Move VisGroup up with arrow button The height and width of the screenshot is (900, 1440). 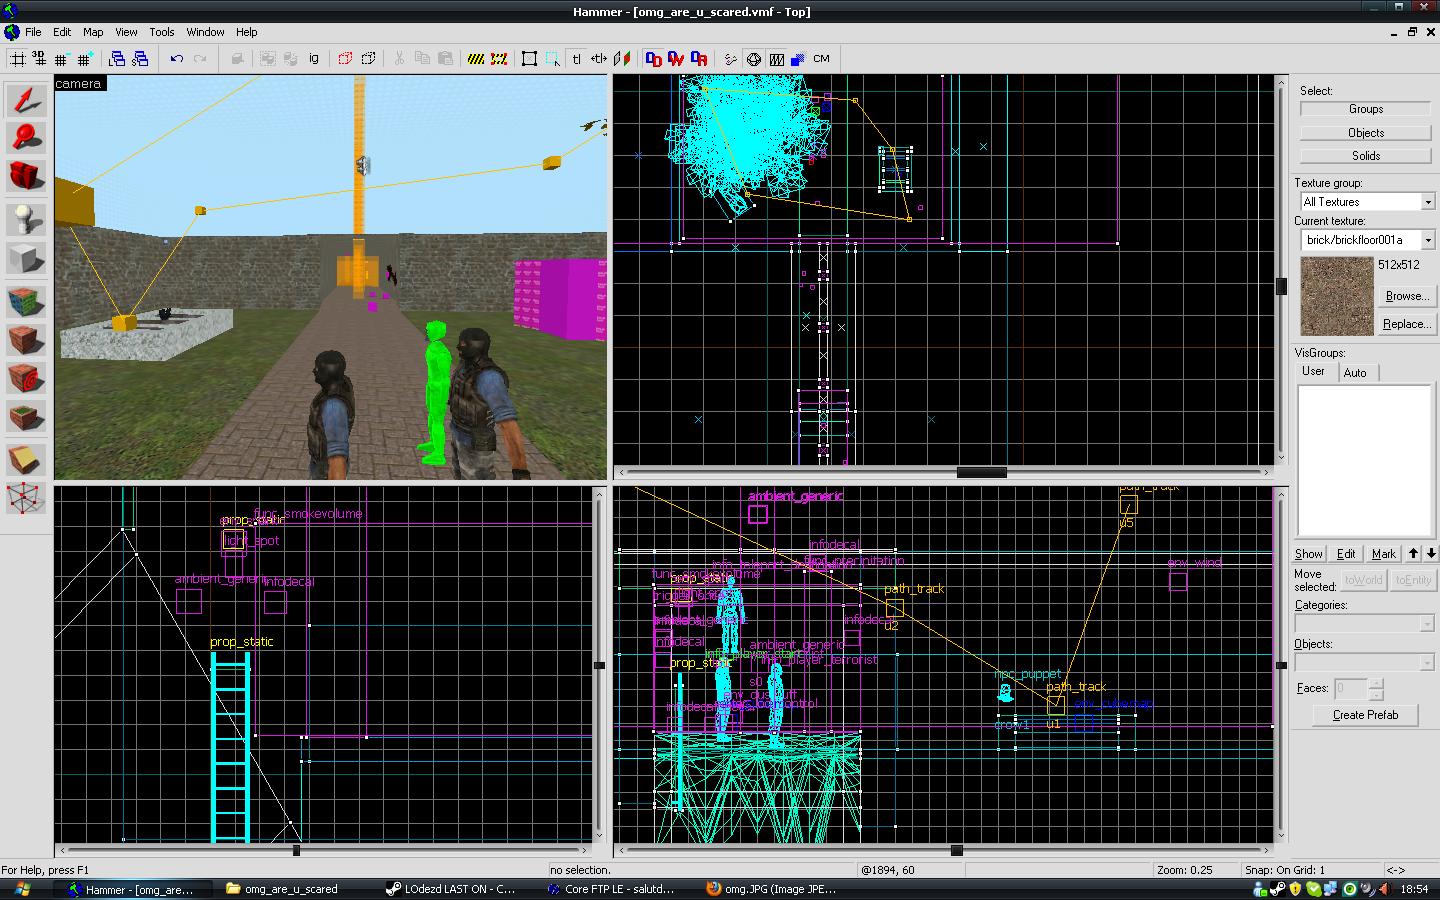point(1413,553)
